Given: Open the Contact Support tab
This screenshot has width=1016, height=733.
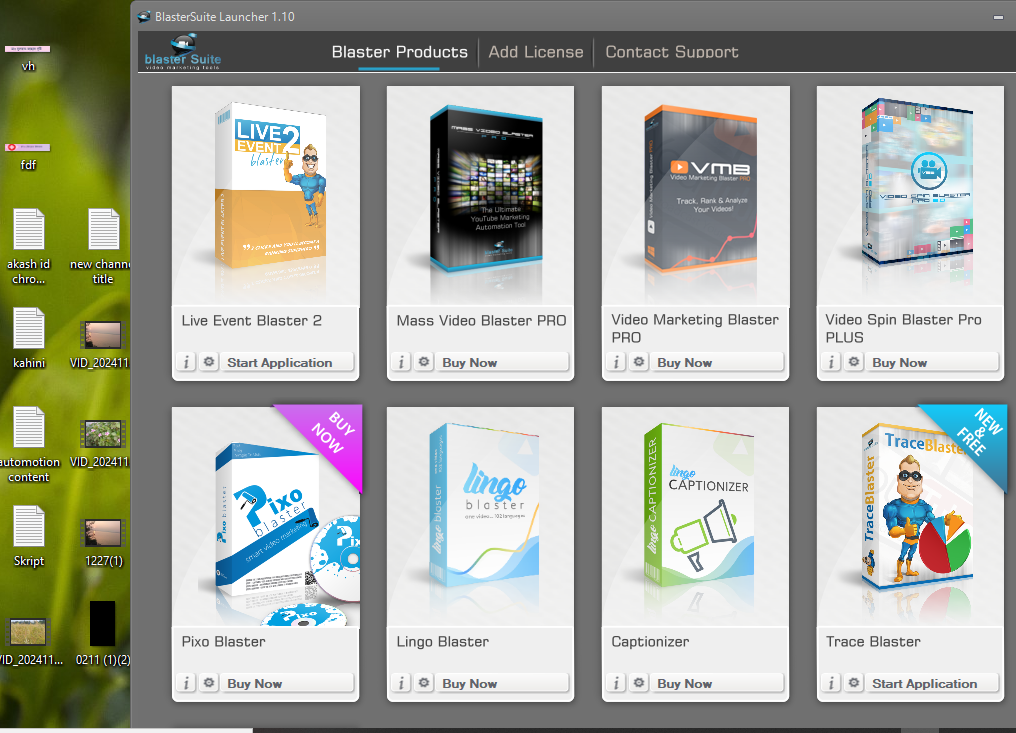Looking at the screenshot, I should [671, 52].
